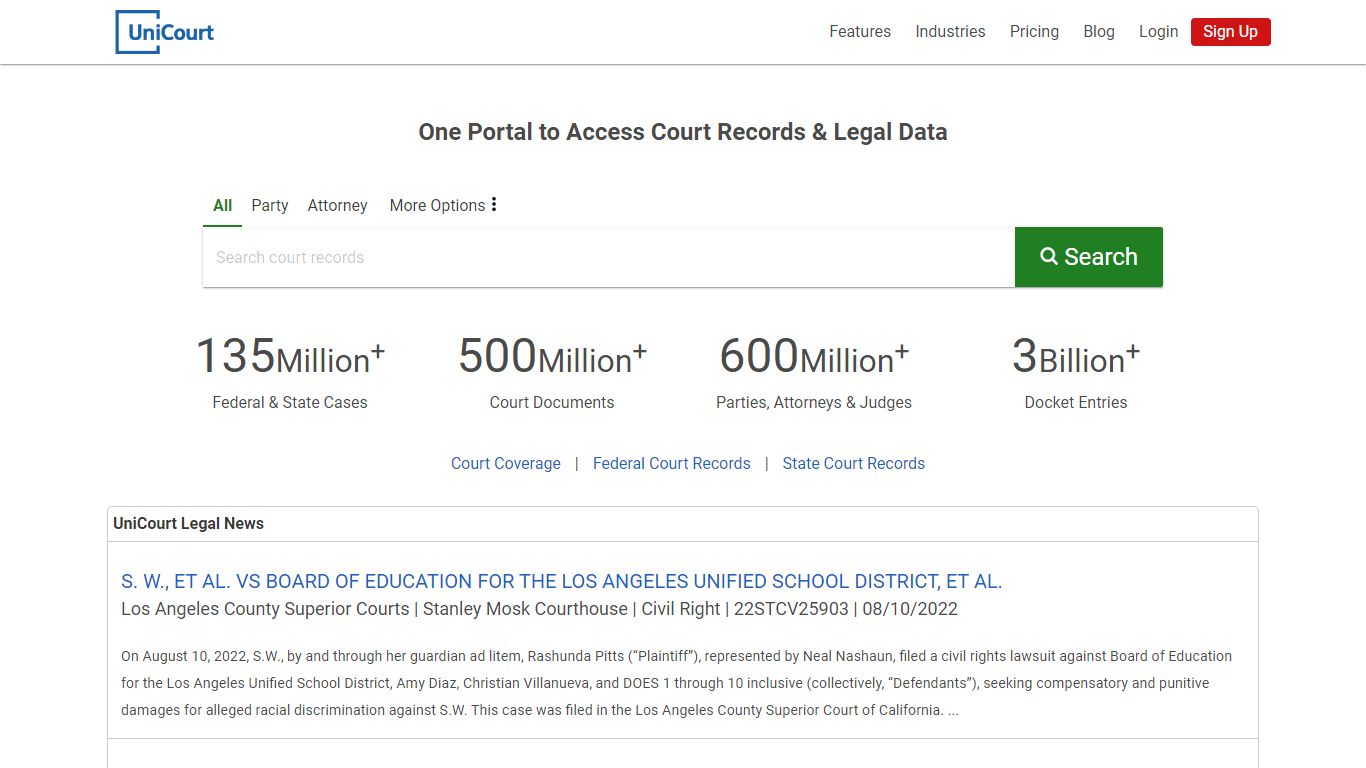This screenshot has height=768, width=1366.
Task: Switch to the Attorney search tab
Action: (x=337, y=205)
